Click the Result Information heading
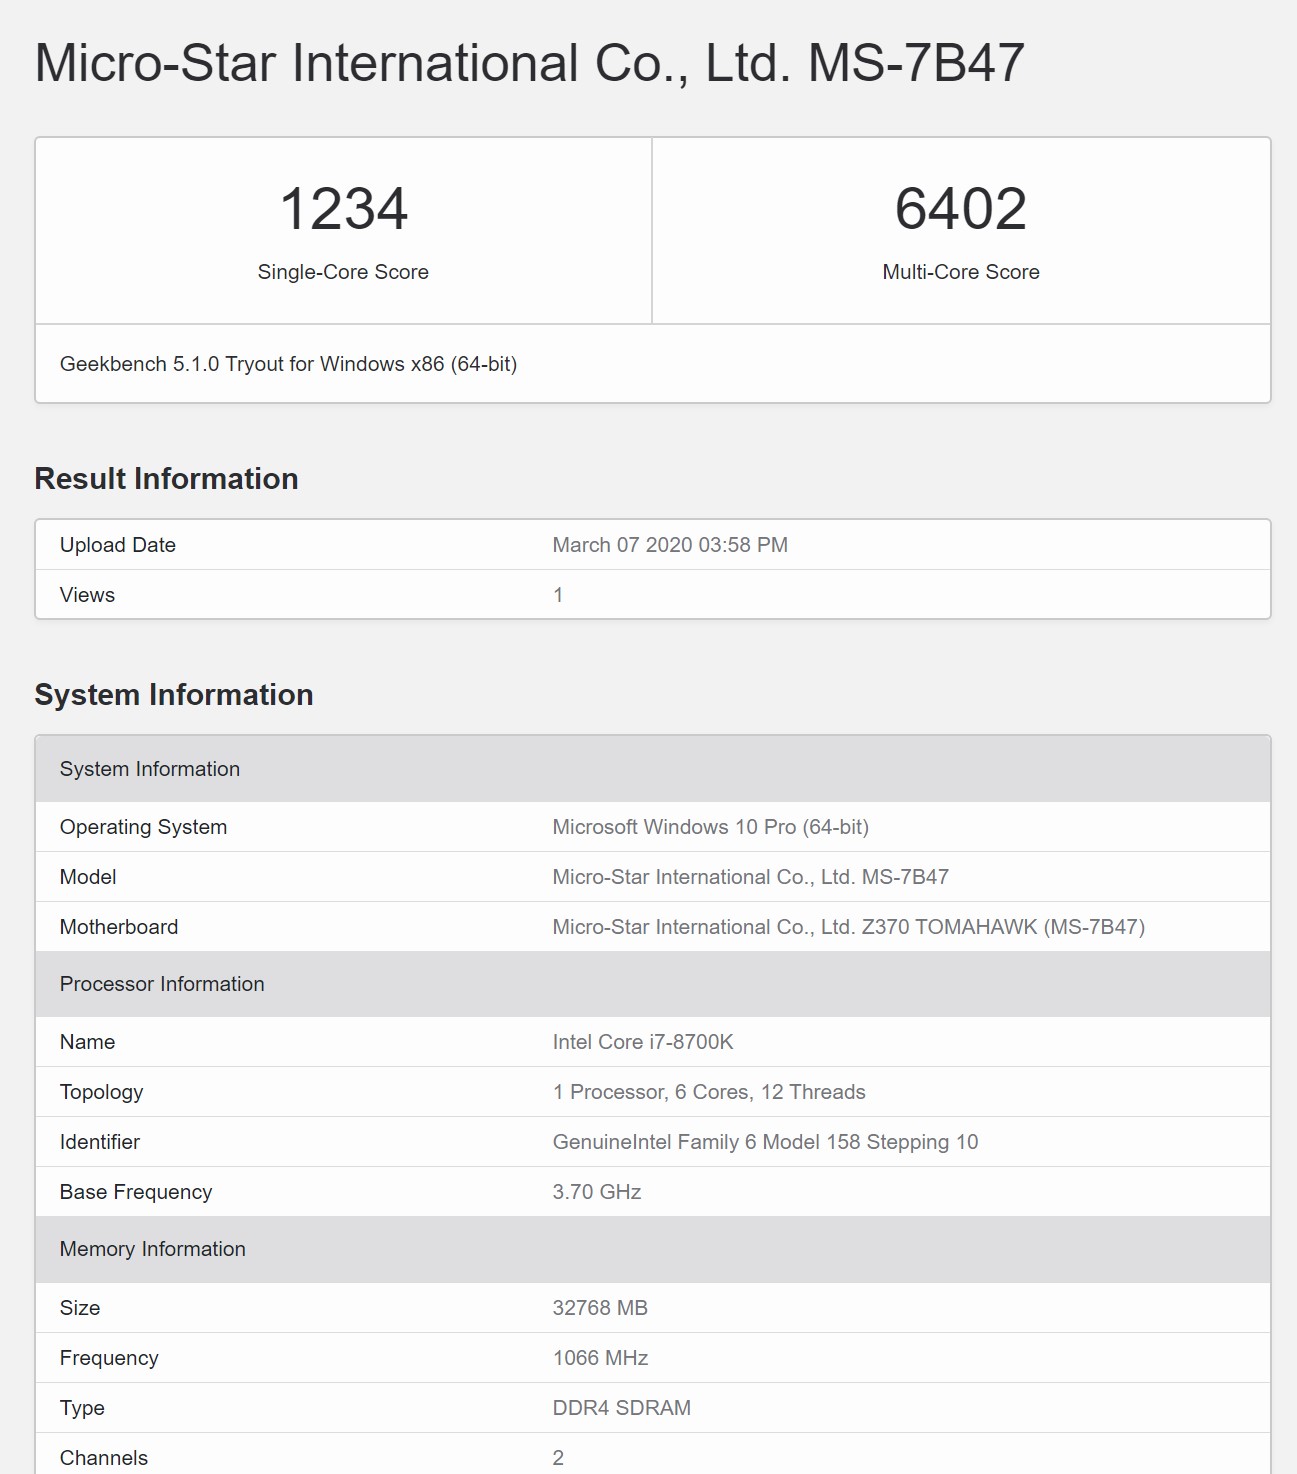Viewport: 1297px width, 1474px height. click(x=166, y=479)
